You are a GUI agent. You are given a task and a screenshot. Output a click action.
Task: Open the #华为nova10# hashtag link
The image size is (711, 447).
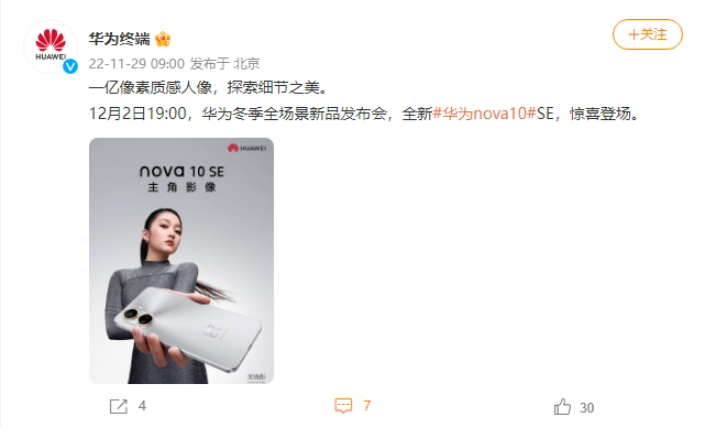tap(484, 113)
